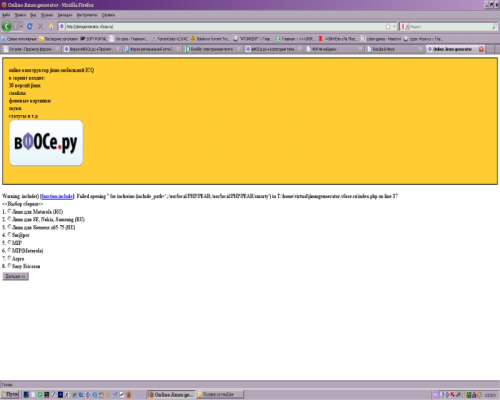The width and height of the screenshot is (500, 400).
Task: Switch to the 404 Не найдено tab
Action: [334, 49]
